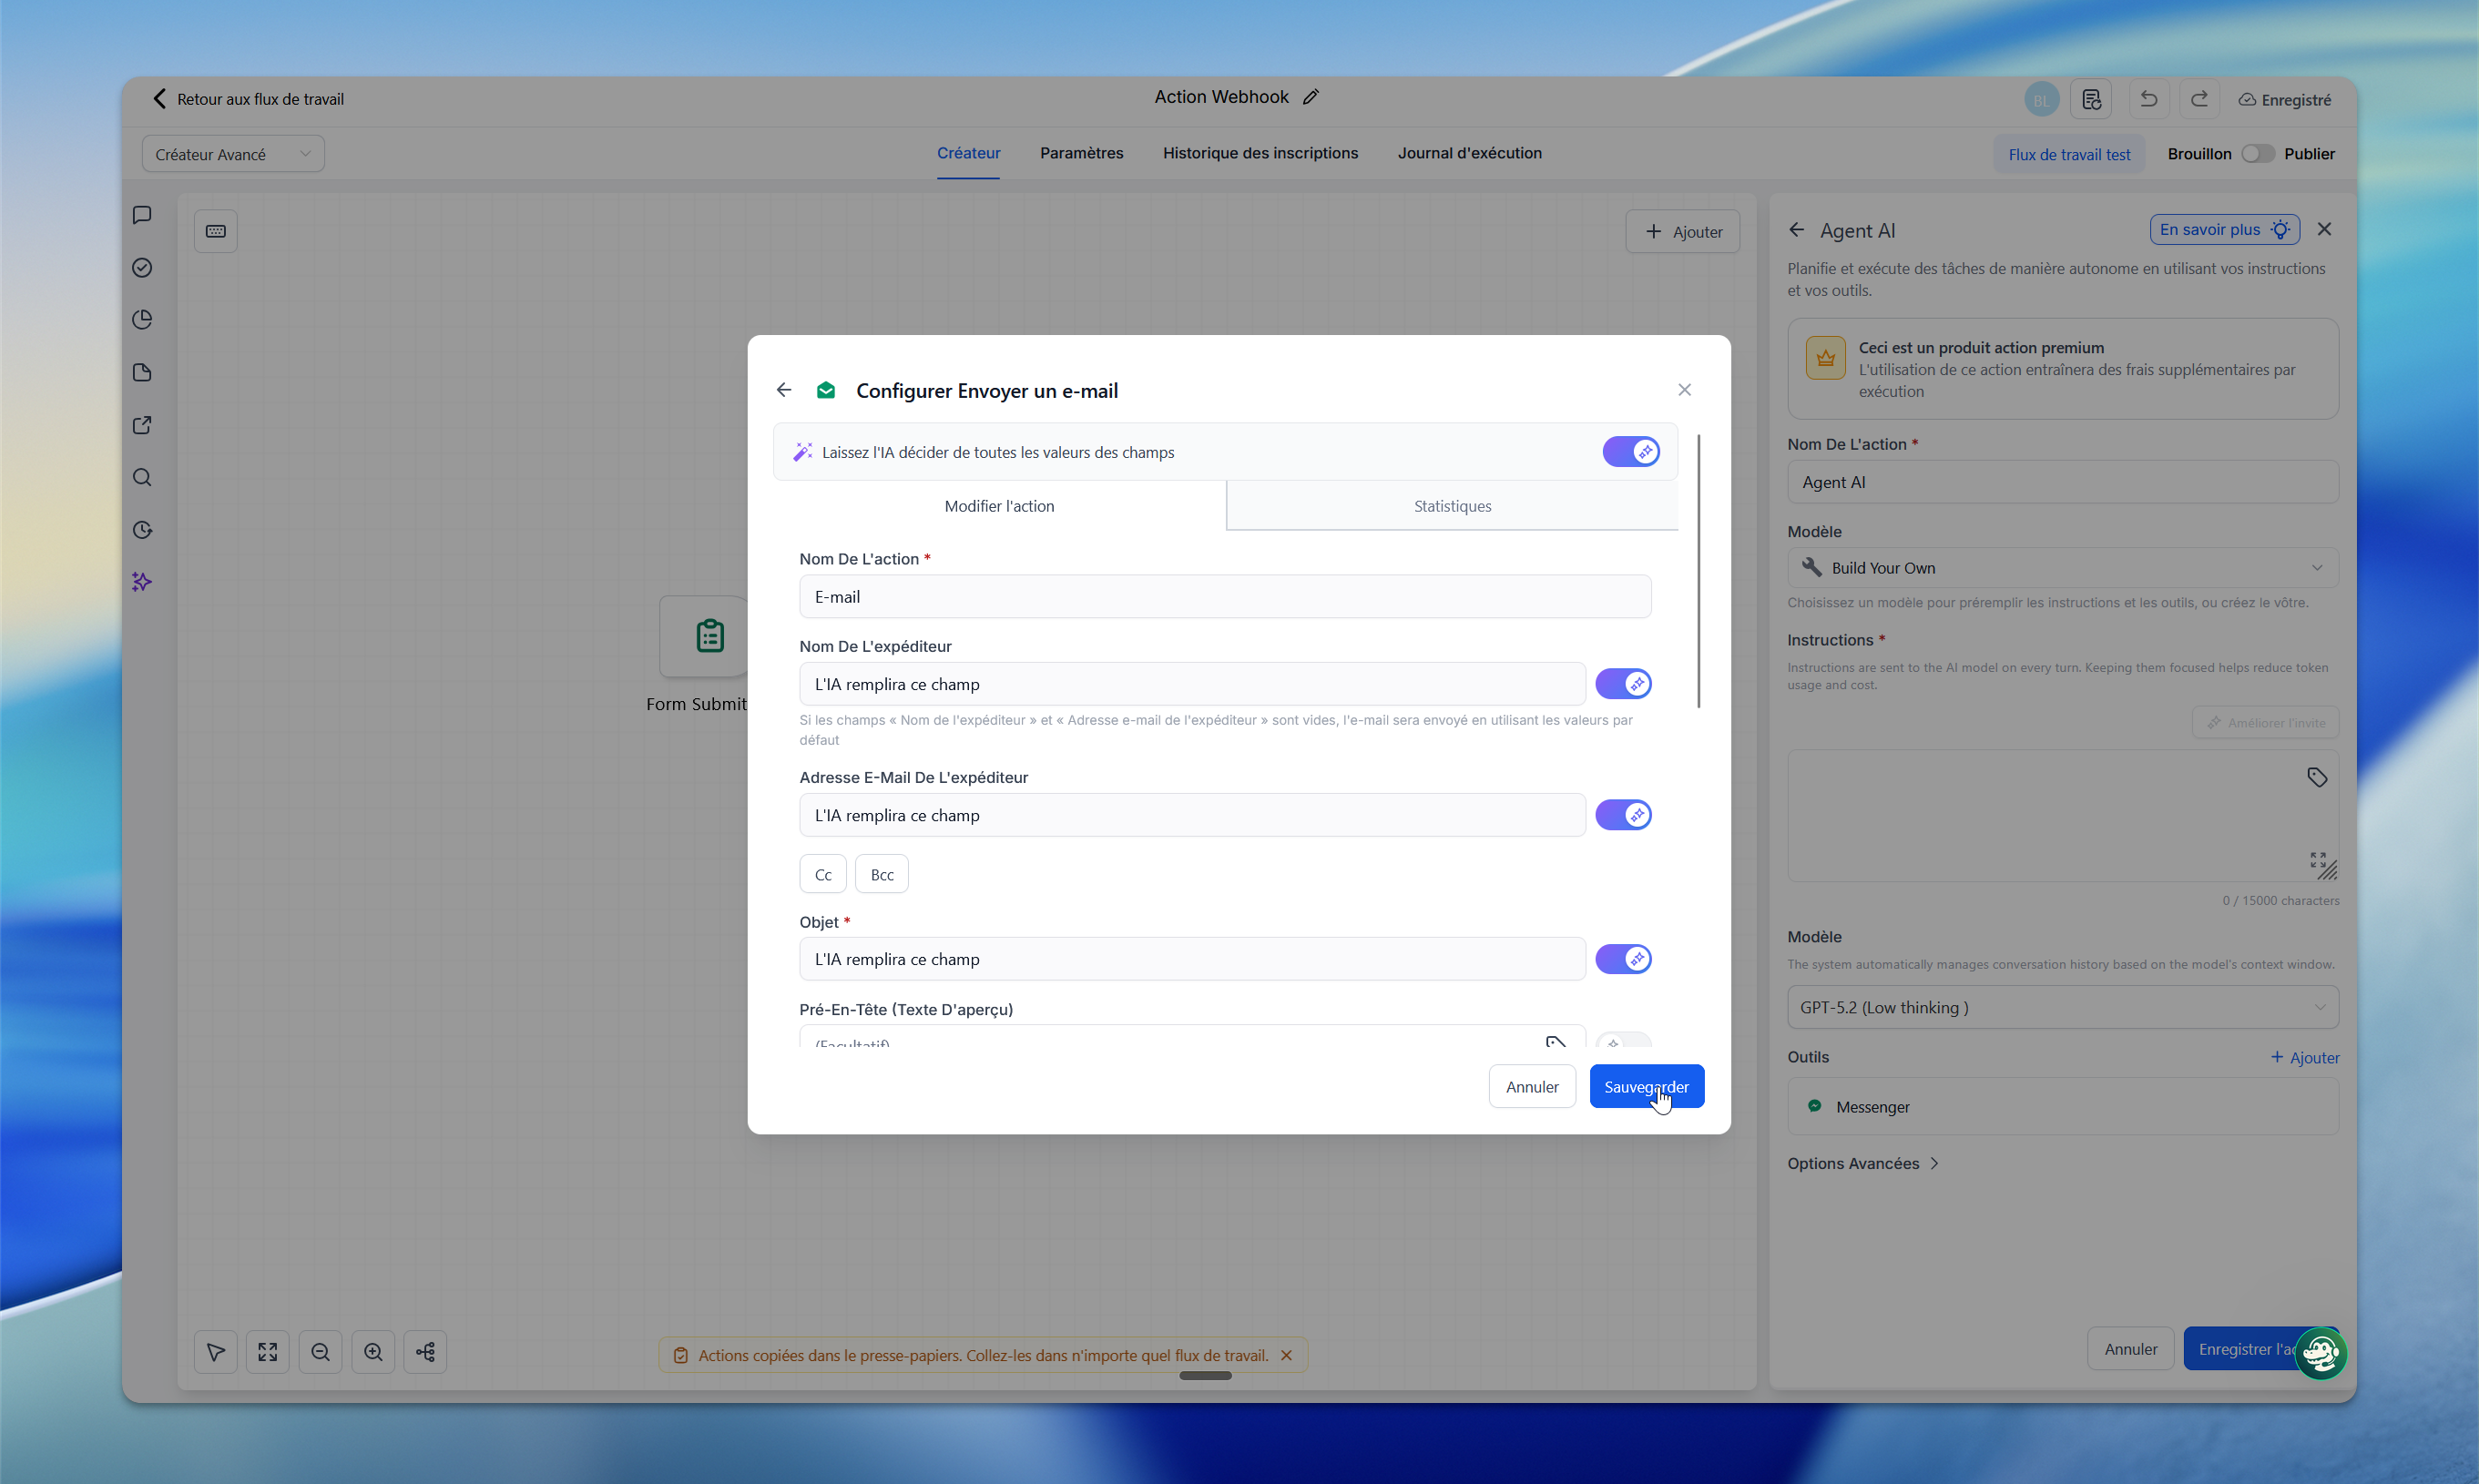Click the tag icon in Instructions box

point(2316,777)
